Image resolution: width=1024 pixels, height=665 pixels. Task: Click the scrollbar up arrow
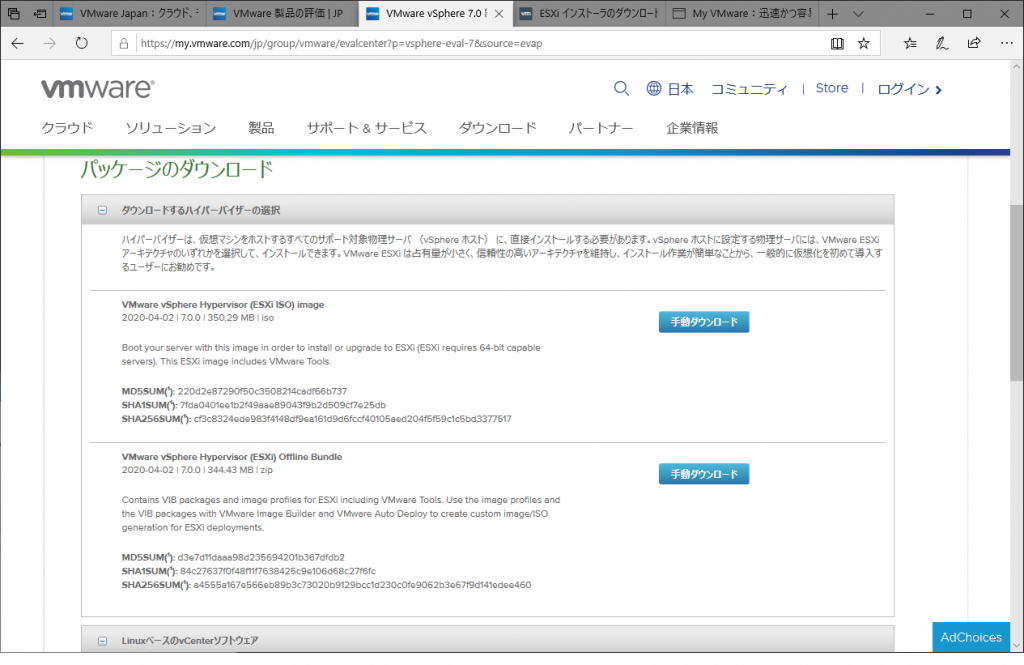[x=1016, y=67]
